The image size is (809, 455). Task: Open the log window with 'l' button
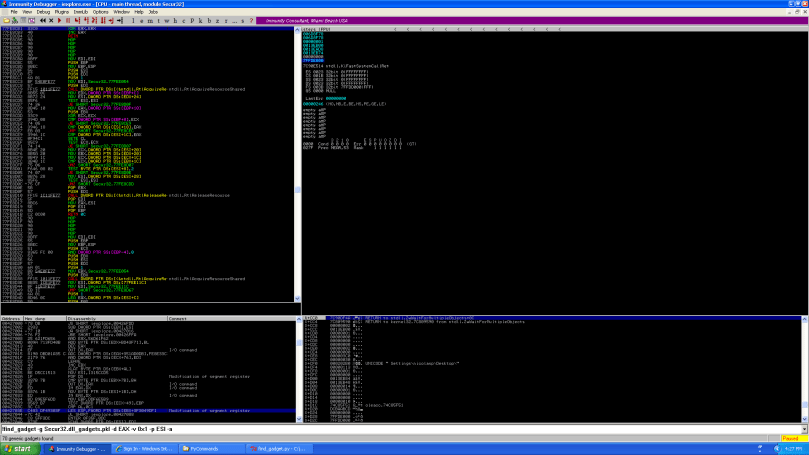coord(133,20)
